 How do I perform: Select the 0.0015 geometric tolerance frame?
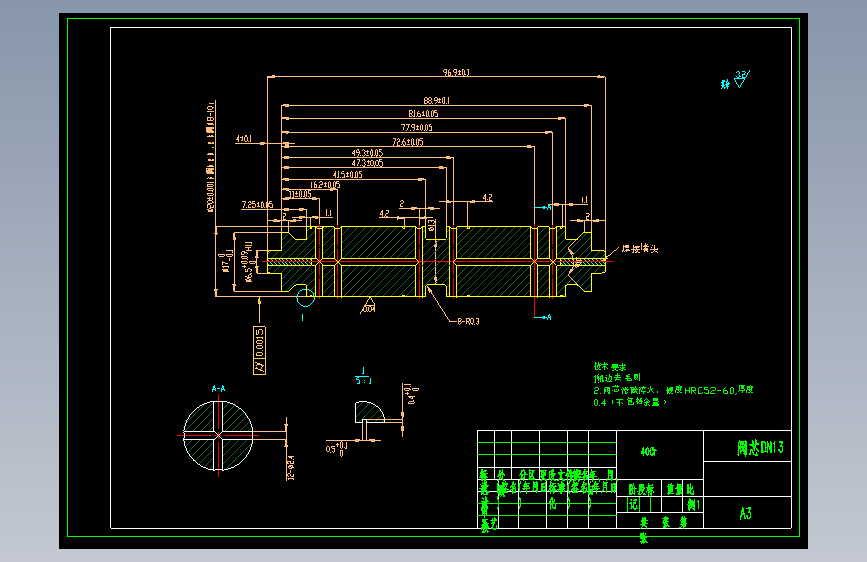click(259, 350)
